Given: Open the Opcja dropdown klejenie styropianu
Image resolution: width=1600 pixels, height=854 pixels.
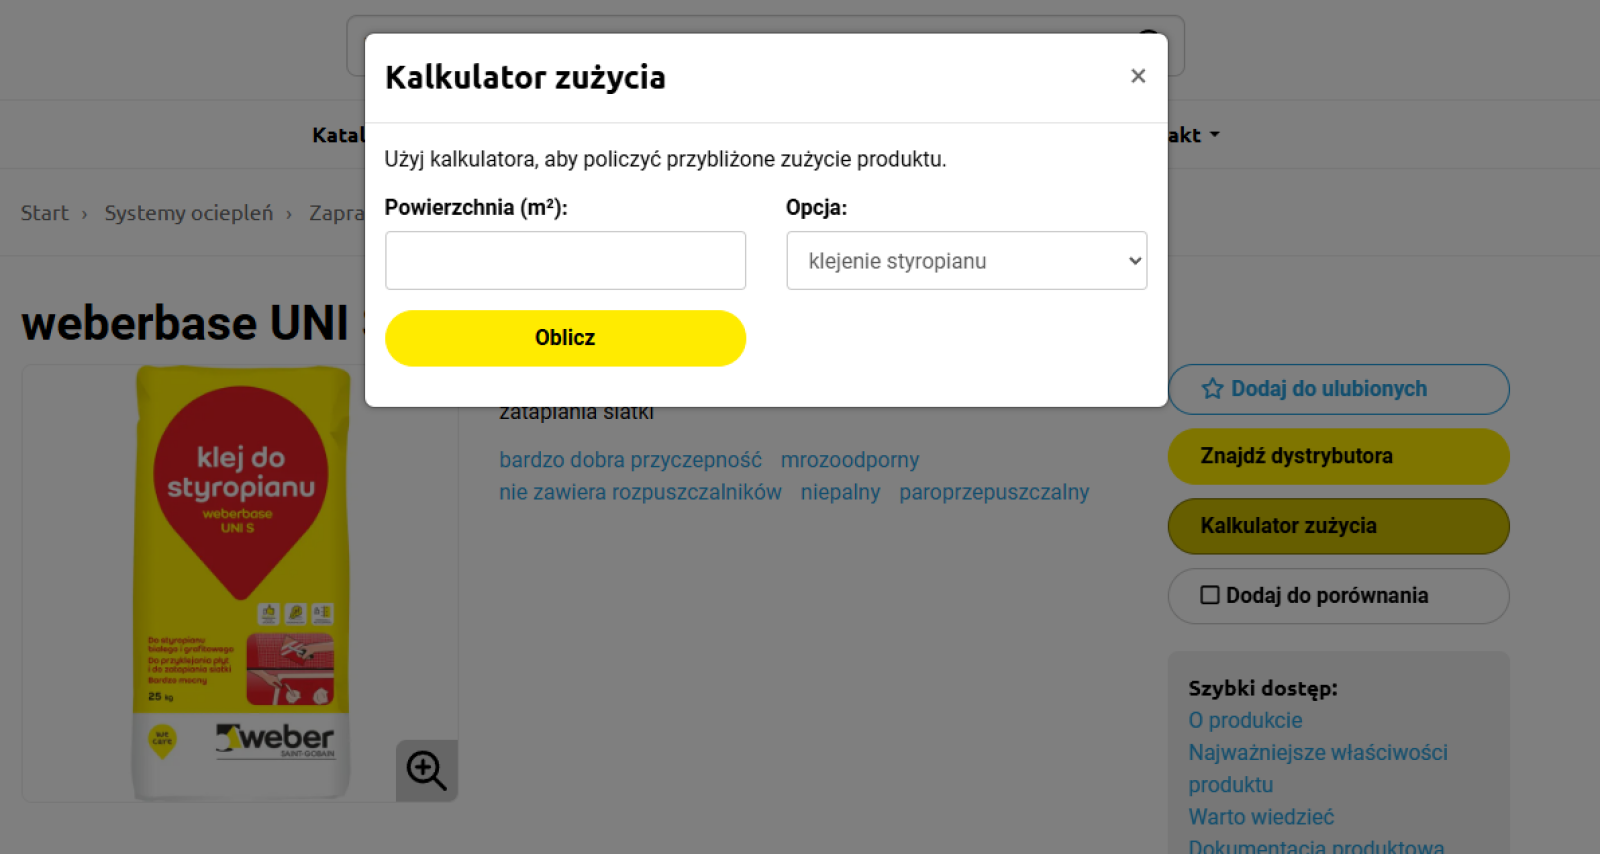Looking at the screenshot, I should point(966,261).
